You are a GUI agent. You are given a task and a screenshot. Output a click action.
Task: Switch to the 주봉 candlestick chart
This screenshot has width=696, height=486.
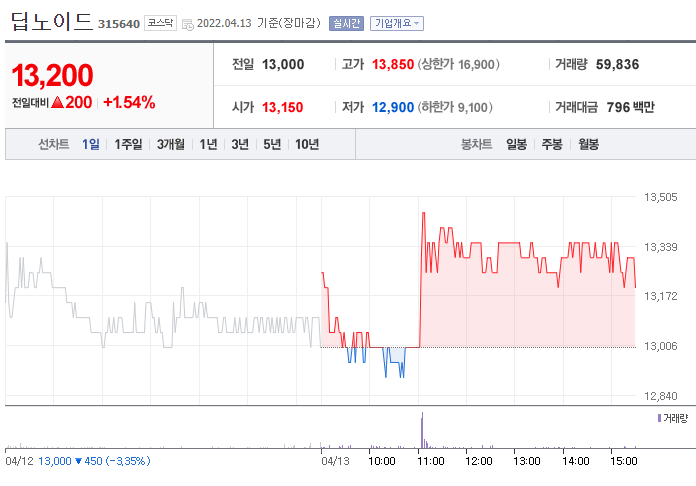click(x=552, y=144)
